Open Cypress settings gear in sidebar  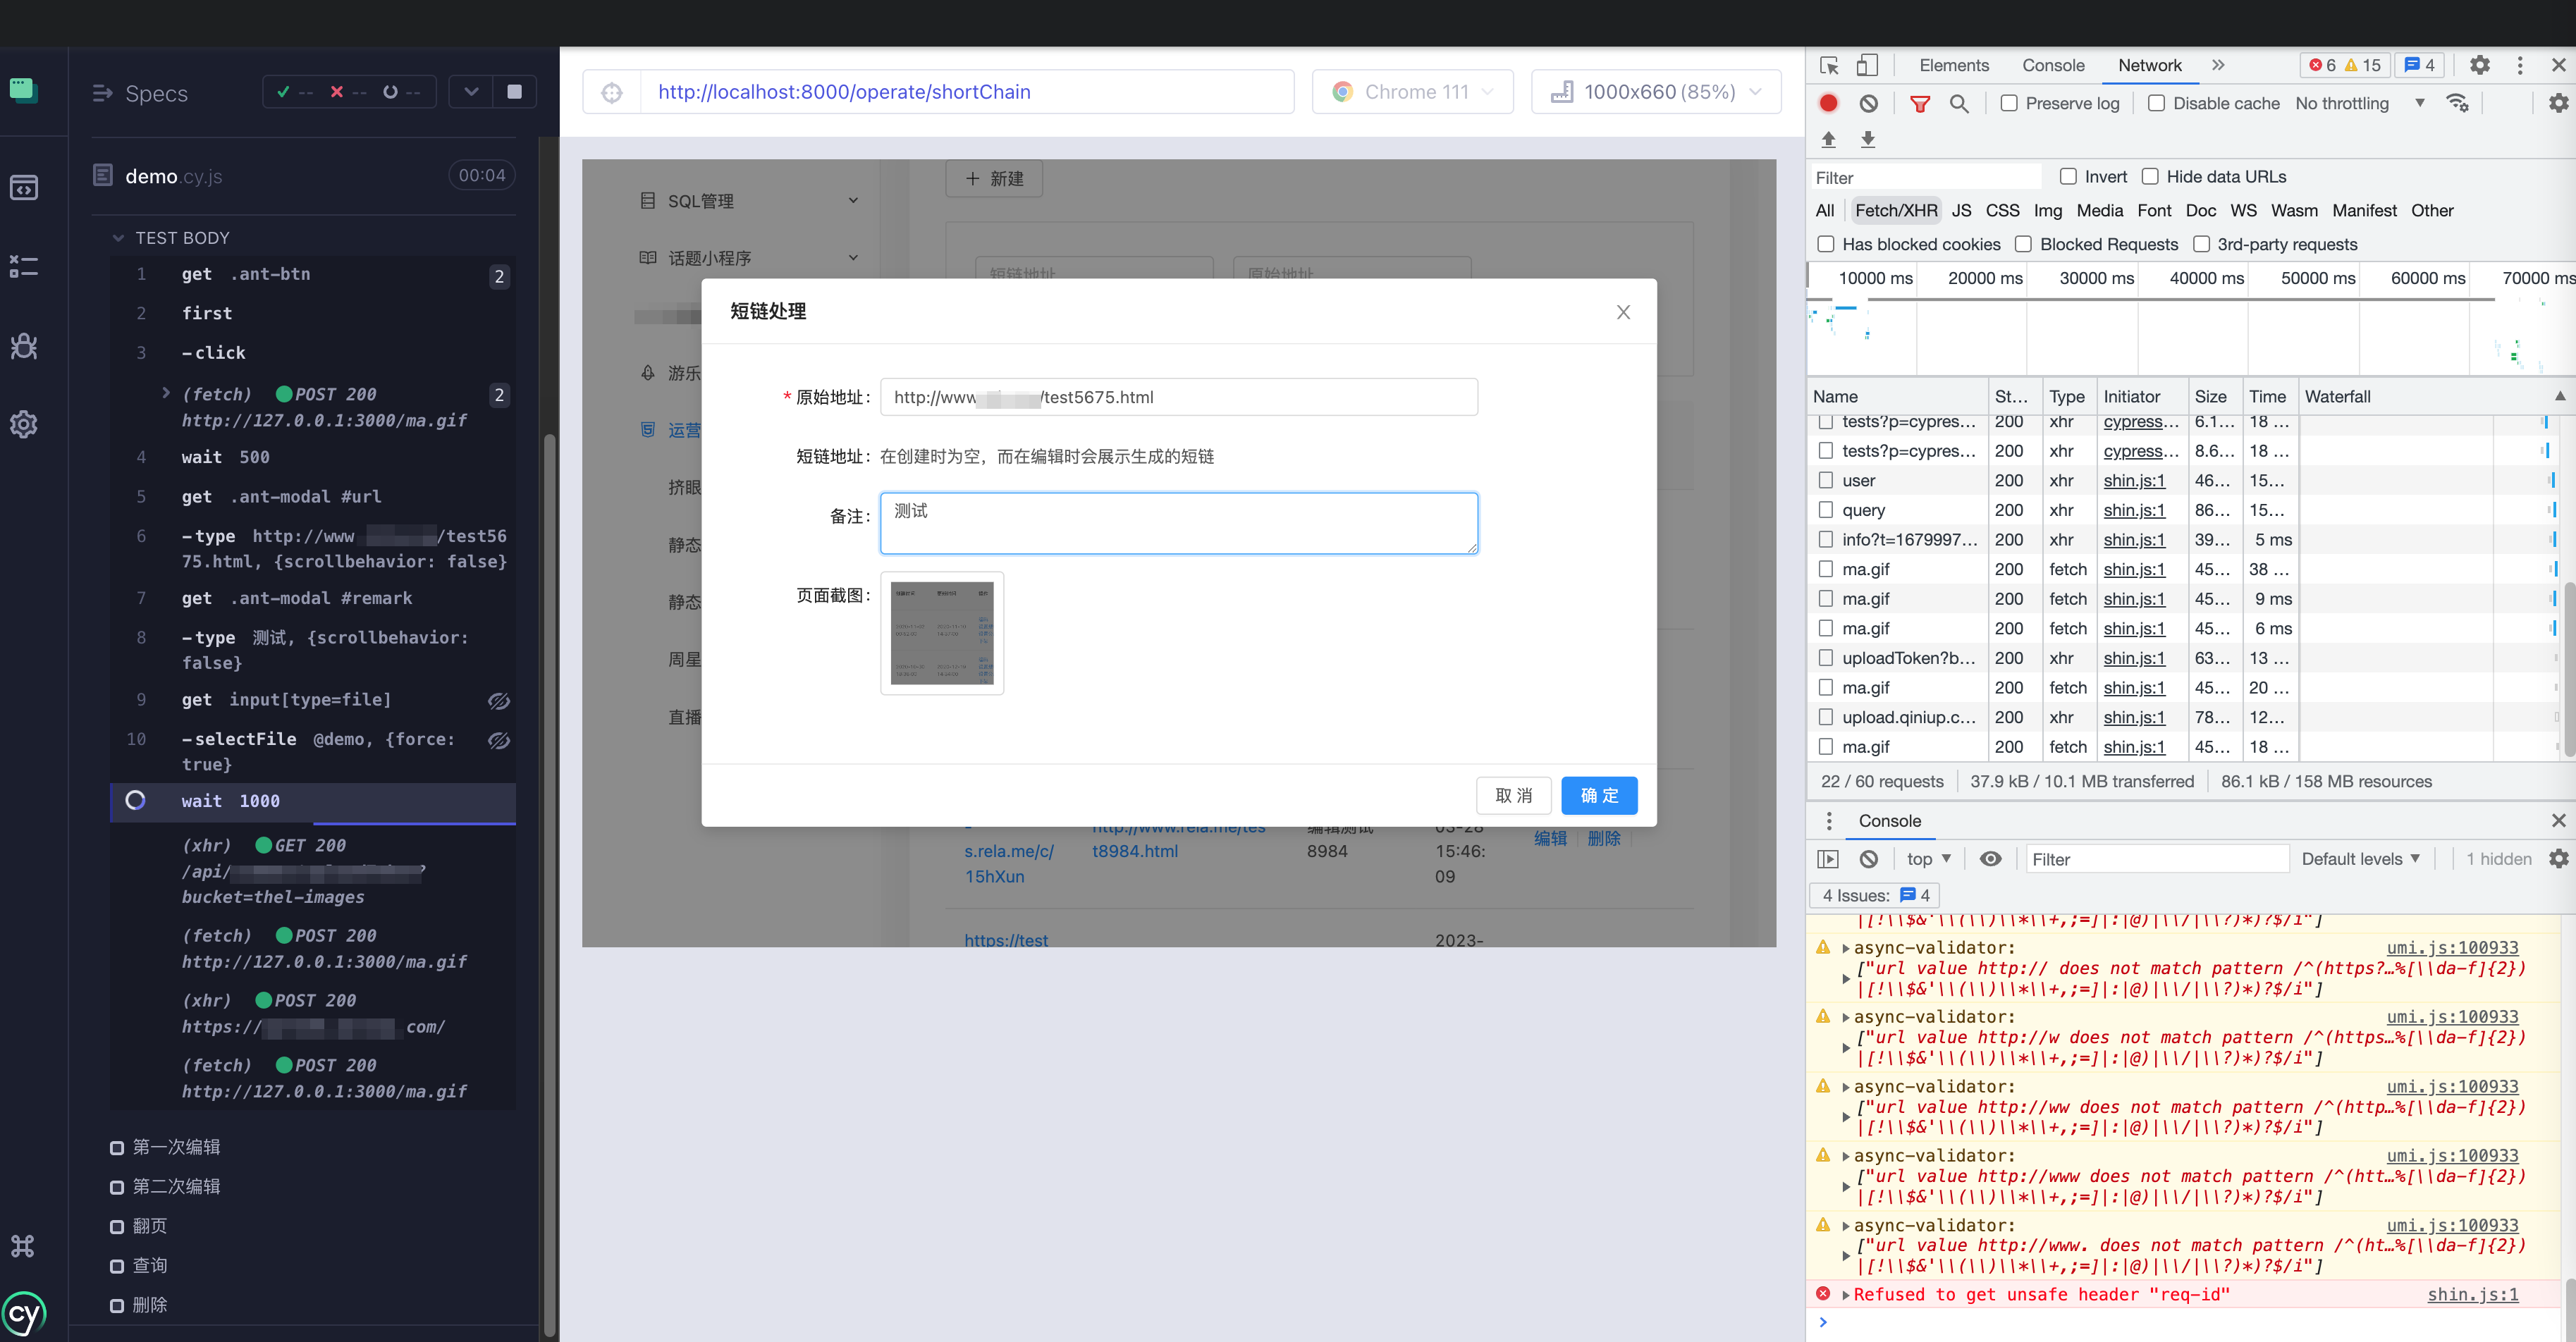click(x=24, y=424)
